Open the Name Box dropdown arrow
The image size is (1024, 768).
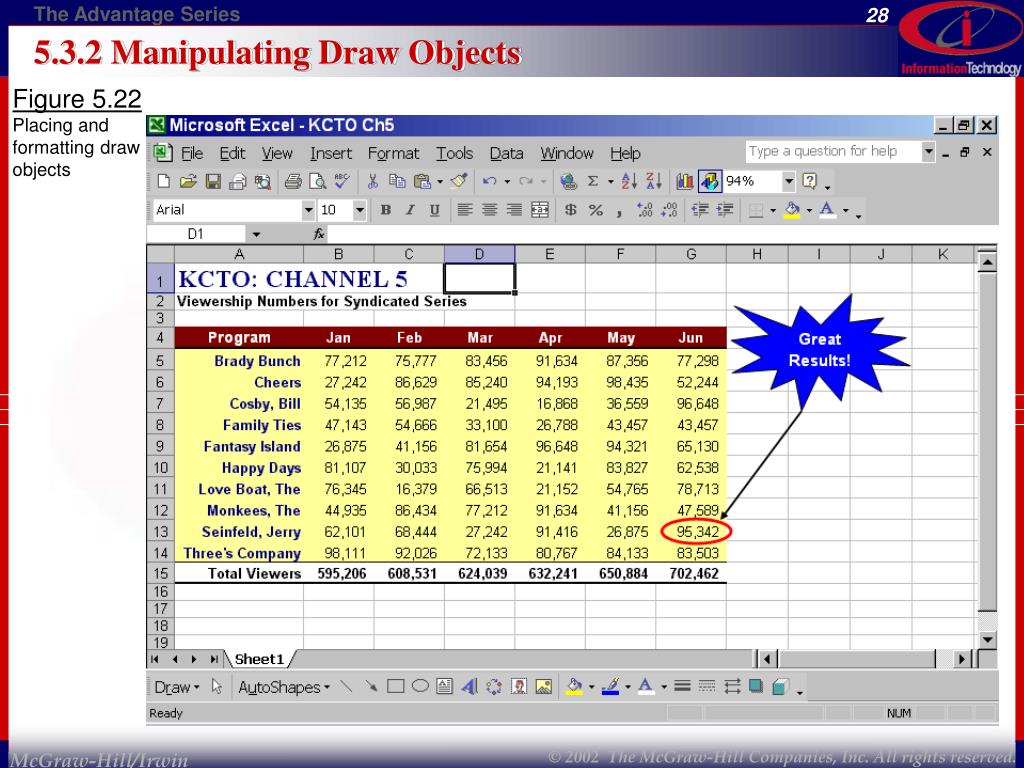click(x=256, y=234)
